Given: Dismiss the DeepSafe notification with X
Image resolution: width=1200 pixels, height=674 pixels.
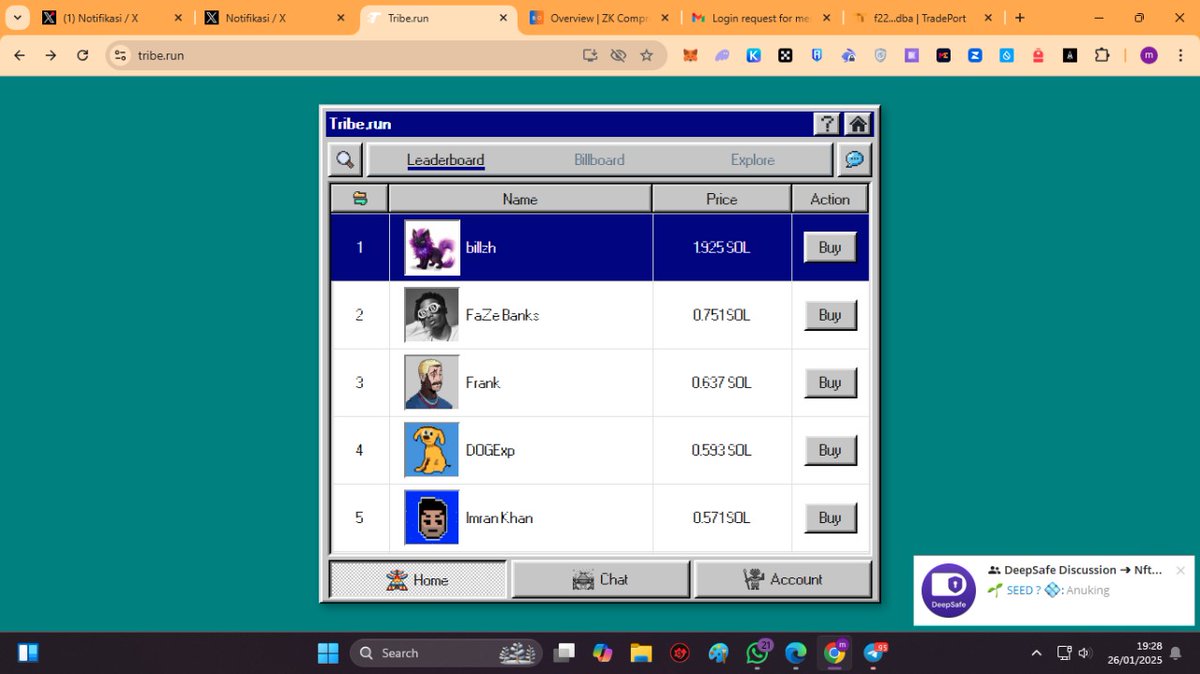Looking at the screenshot, I should (1180, 570).
